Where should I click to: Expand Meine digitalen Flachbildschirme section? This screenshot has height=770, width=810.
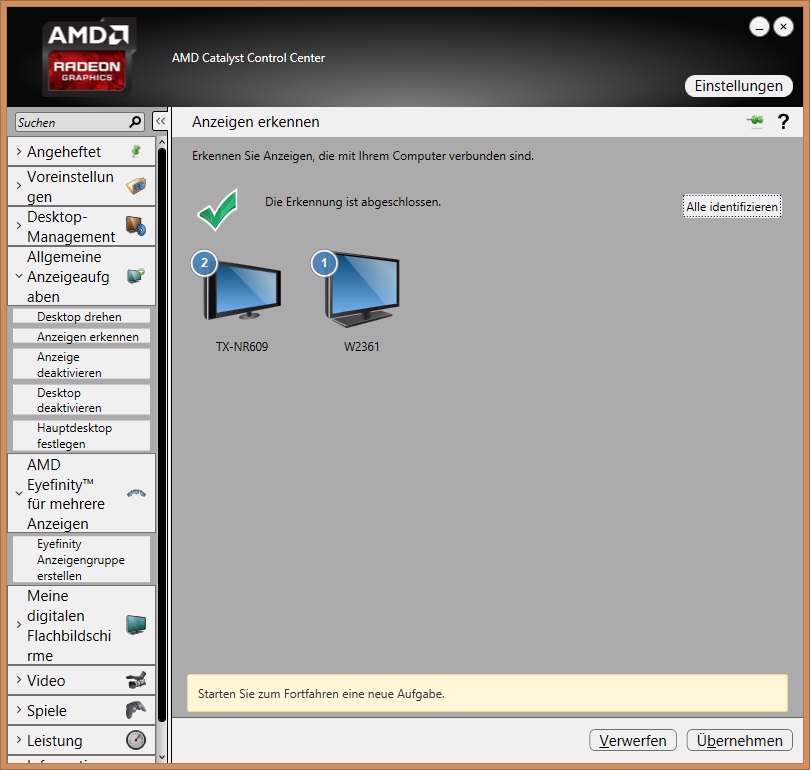19,624
